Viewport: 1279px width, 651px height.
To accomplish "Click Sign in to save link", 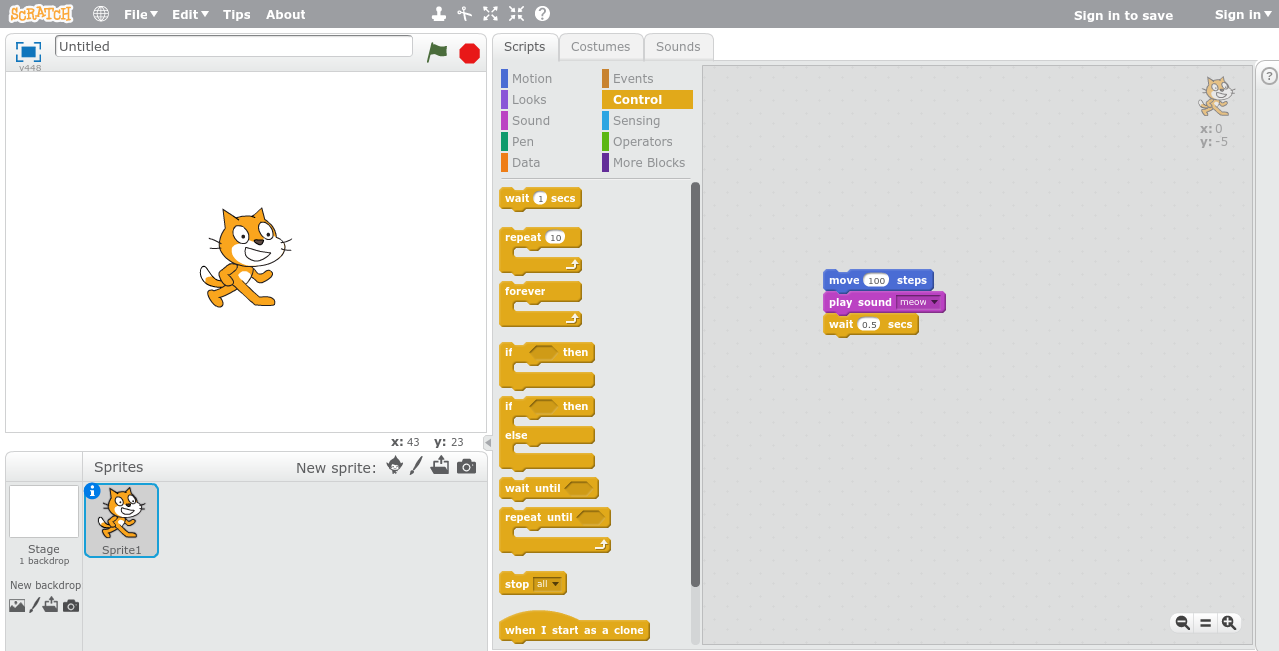I will 1123,15.
